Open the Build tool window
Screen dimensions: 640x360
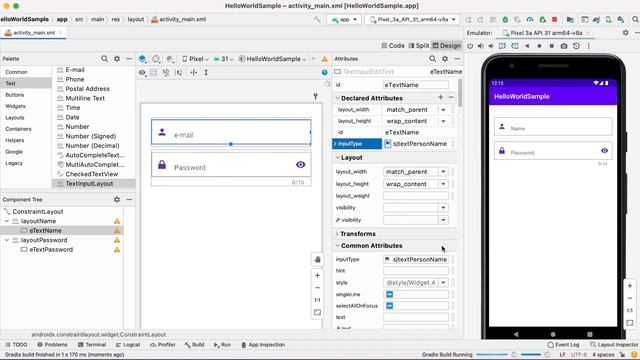click(x=194, y=345)
